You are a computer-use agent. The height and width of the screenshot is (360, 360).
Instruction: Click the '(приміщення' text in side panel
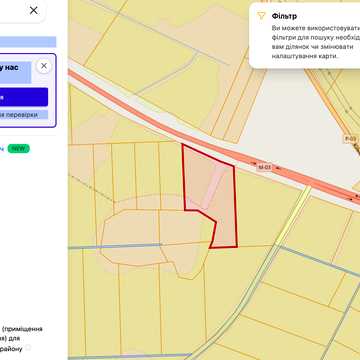[x=22, y=329]
